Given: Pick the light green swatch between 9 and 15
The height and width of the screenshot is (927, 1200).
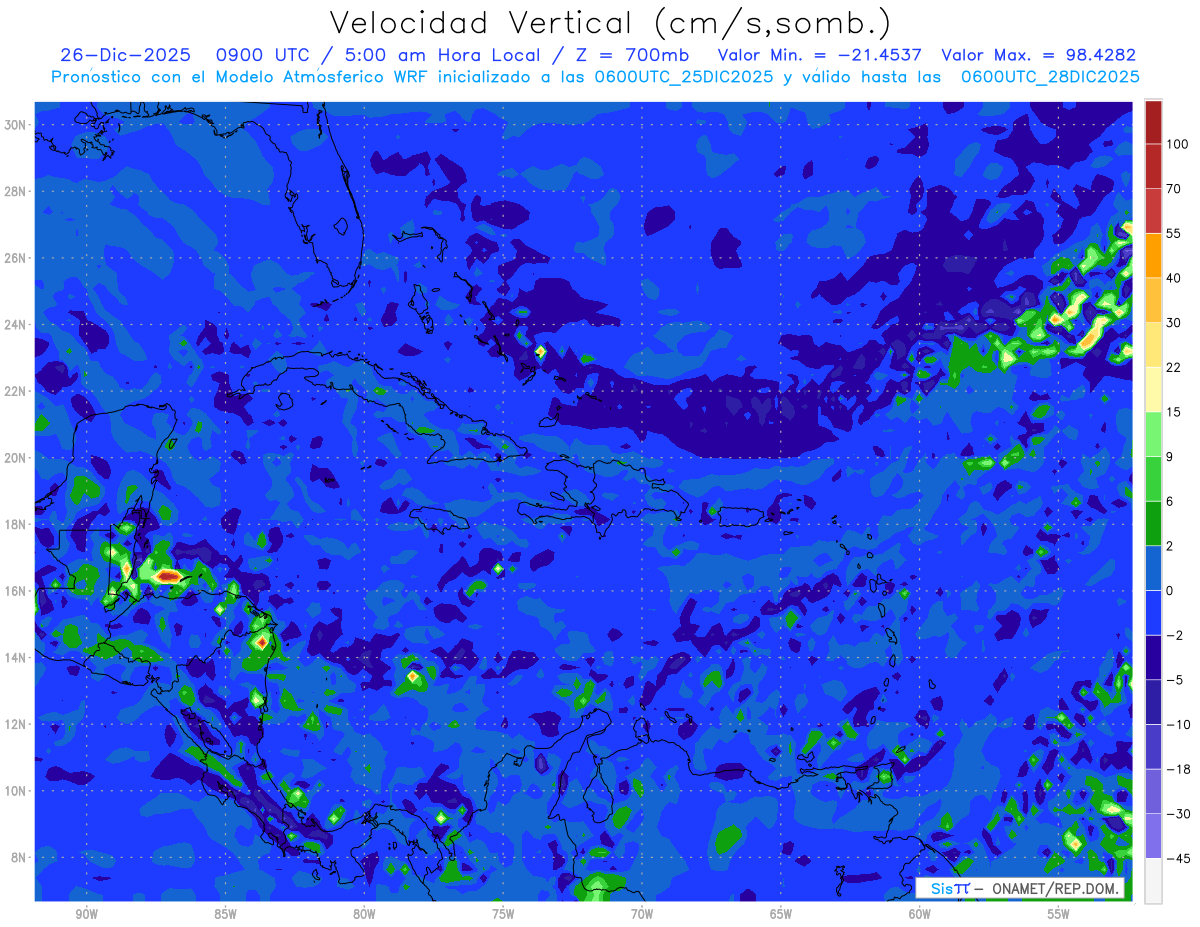Looking at the screenshot, I should (1153, 434).
